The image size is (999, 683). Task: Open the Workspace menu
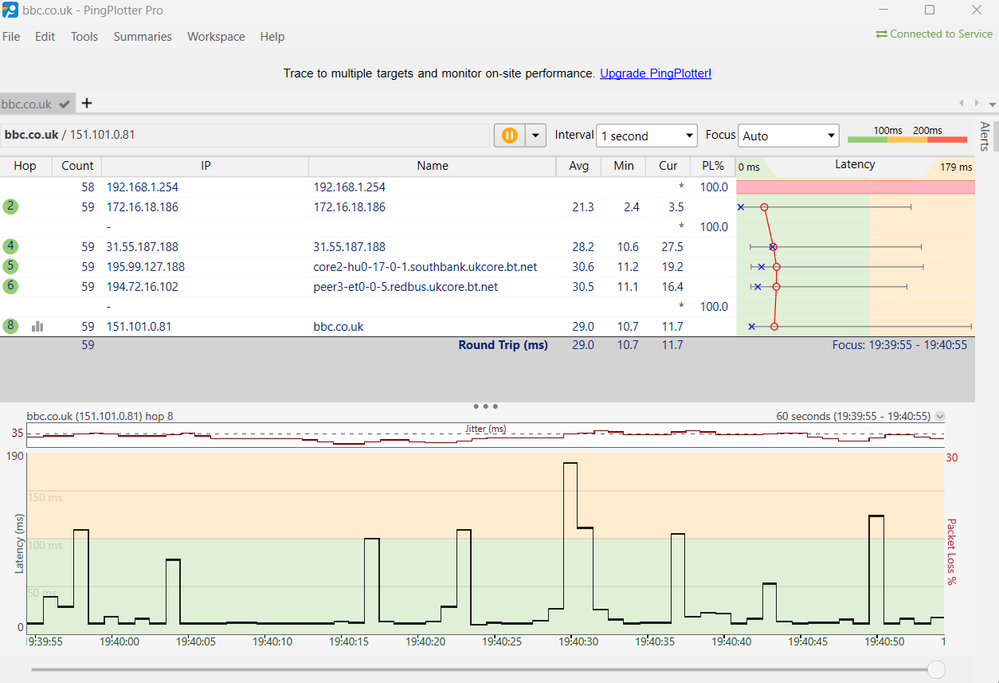tap(216, 37)
